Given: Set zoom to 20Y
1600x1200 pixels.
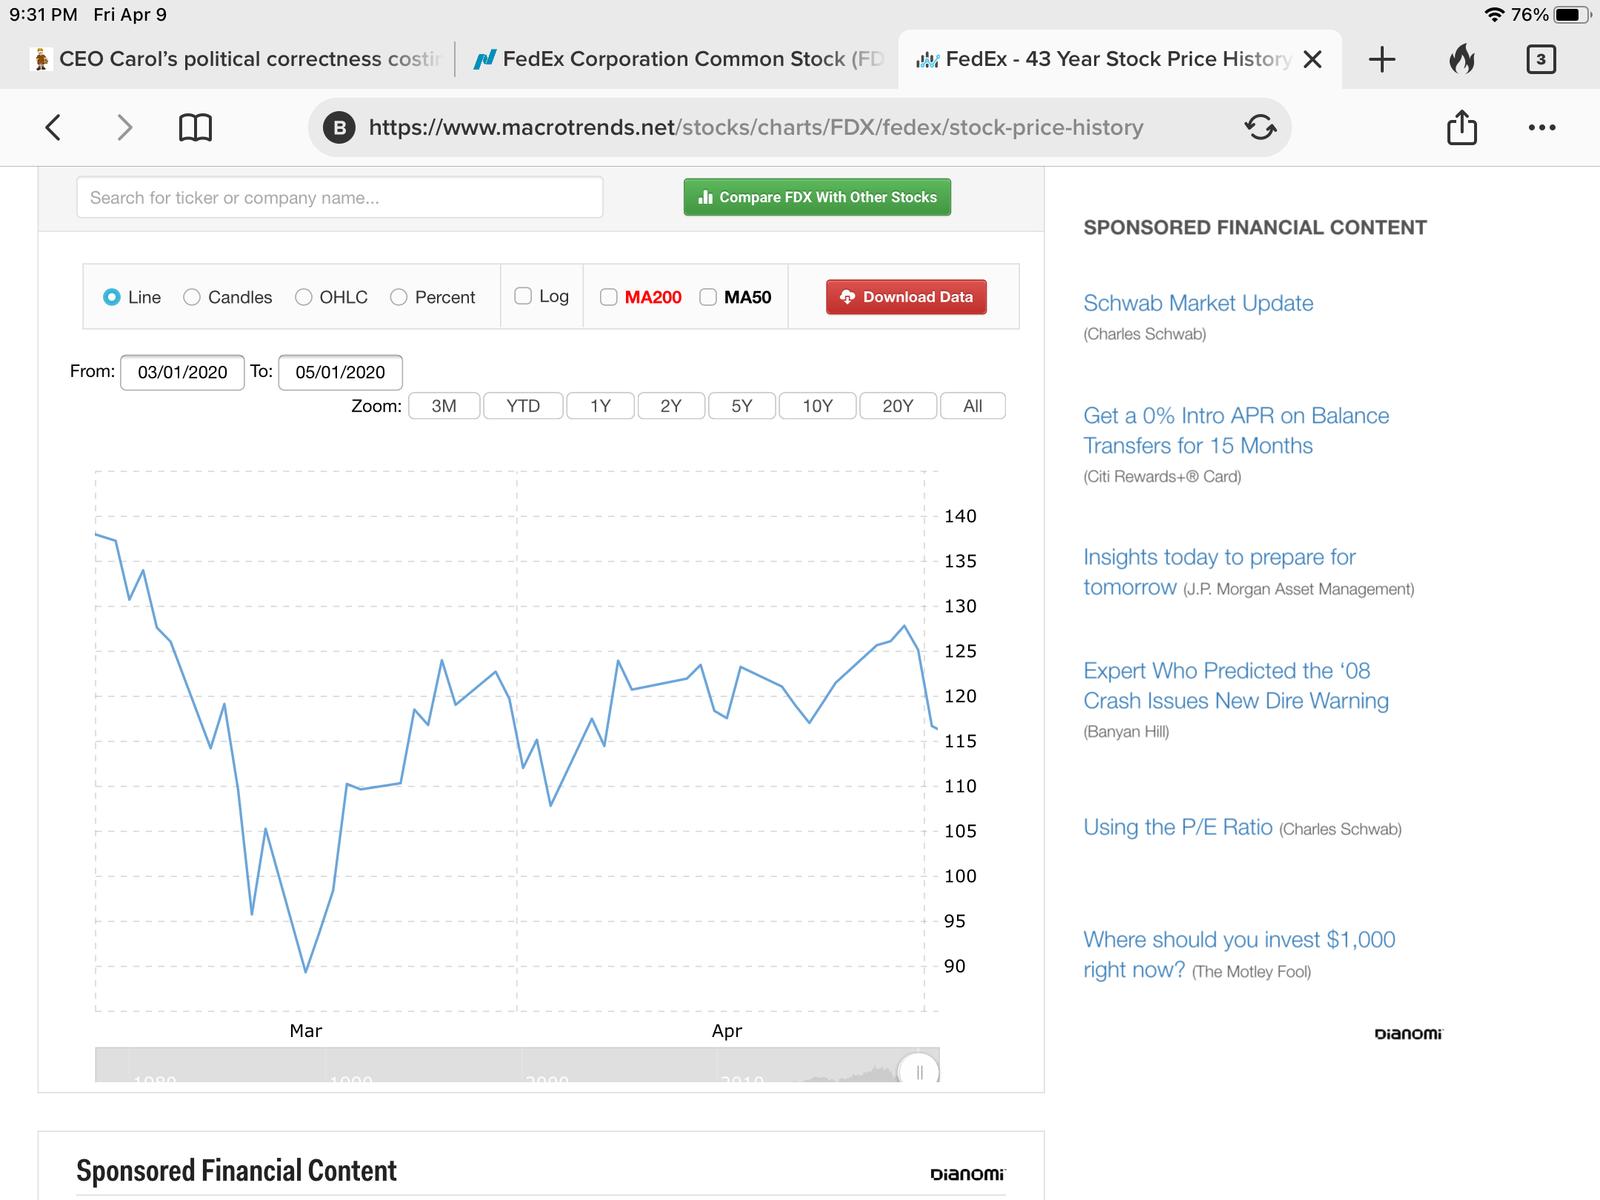Looking at the screenshot, I should point(898,406).
